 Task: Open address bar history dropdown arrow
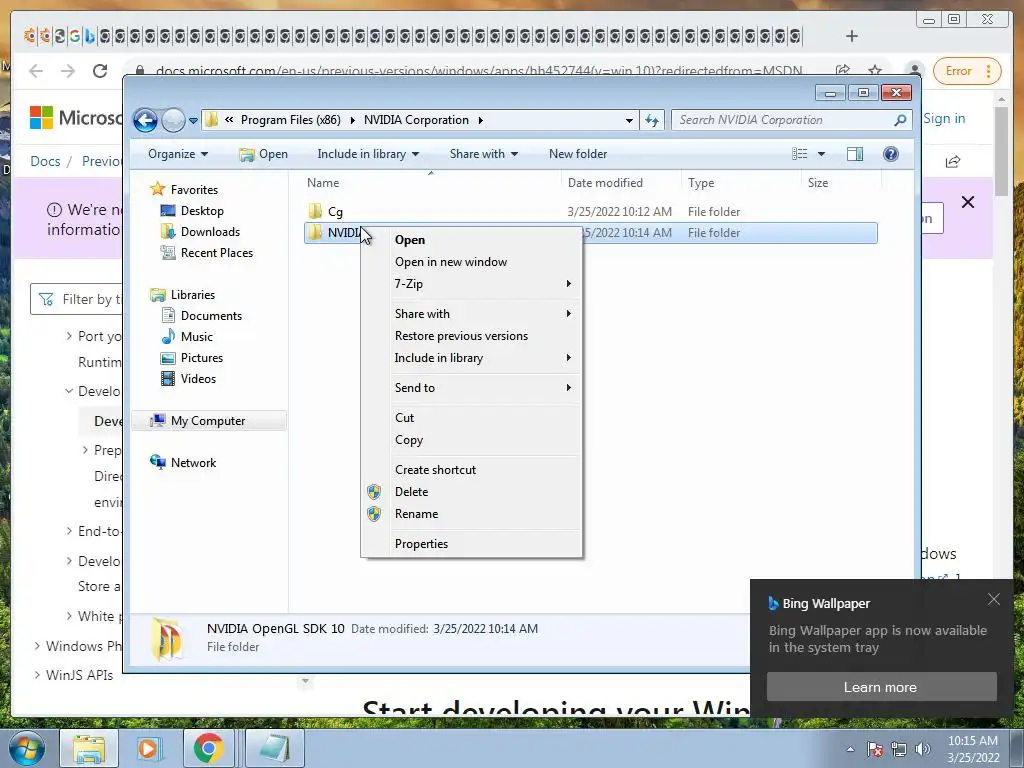click(x=629, y=120)
